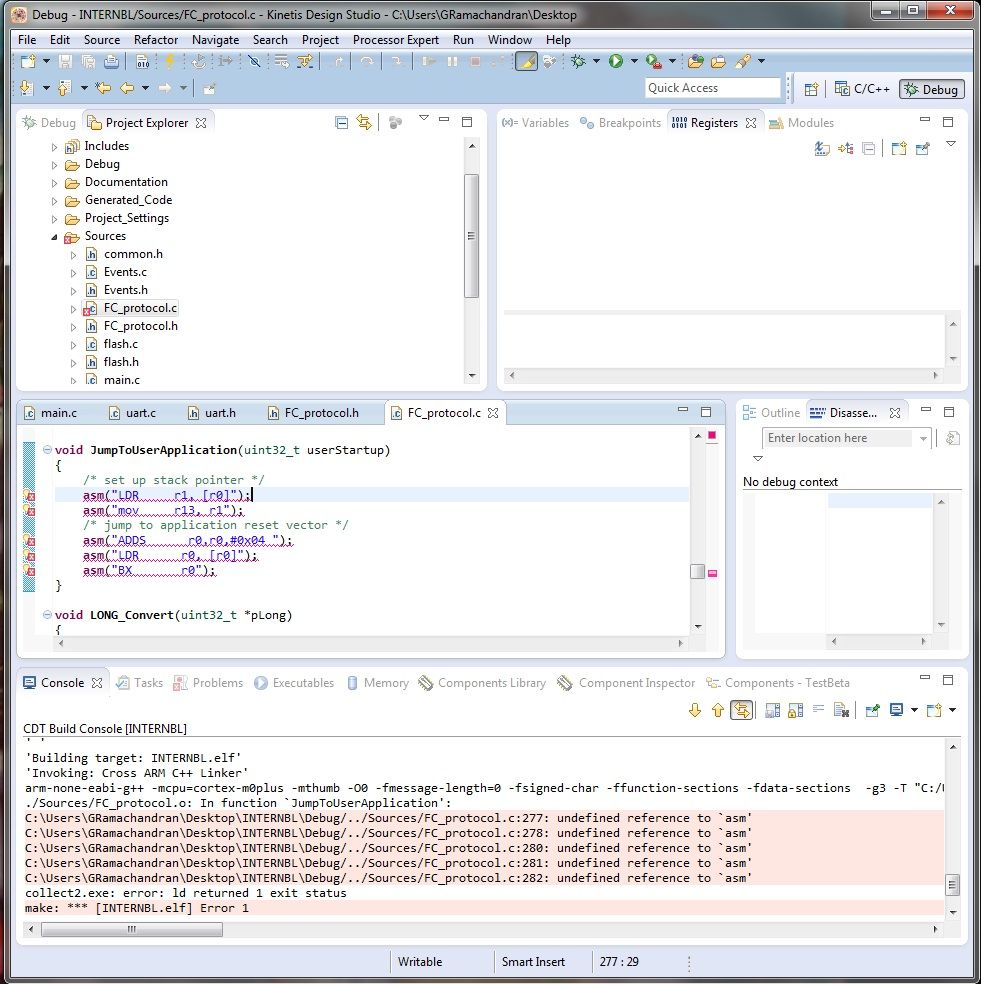Click the green Run button icon
Screen dimensions: 981x984
coord(616,62)
